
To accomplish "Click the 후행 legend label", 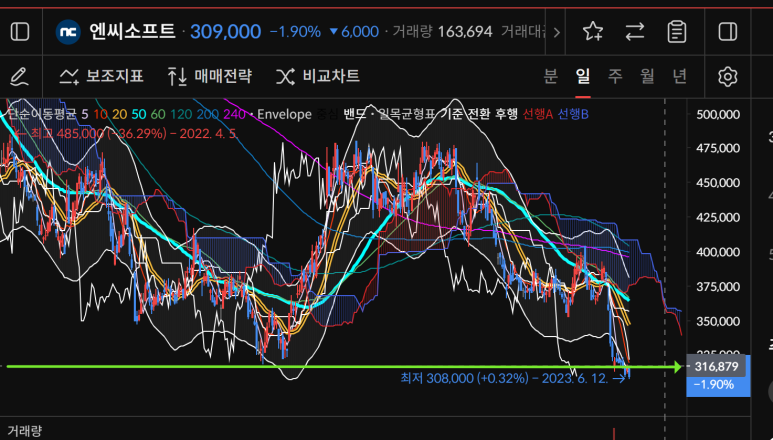I will pos(506,114).
